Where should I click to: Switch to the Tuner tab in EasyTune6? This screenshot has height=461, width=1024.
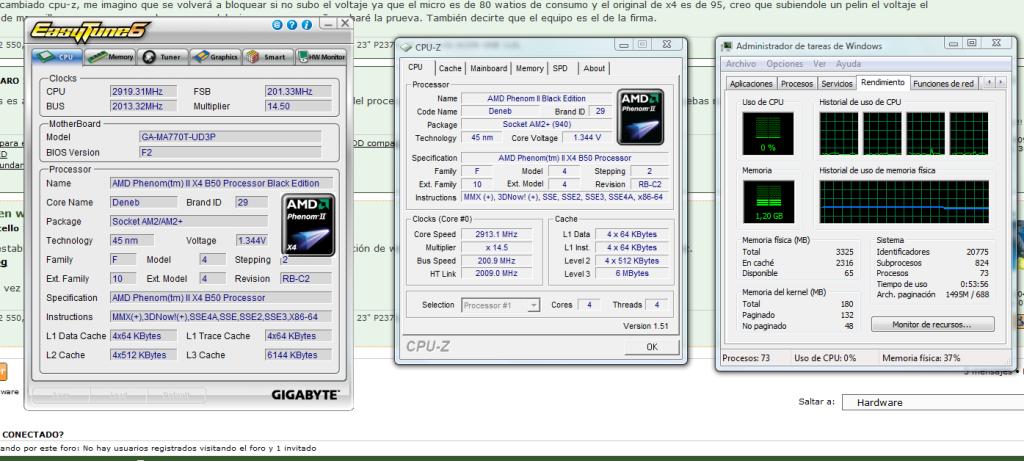[x=162, y=58]
